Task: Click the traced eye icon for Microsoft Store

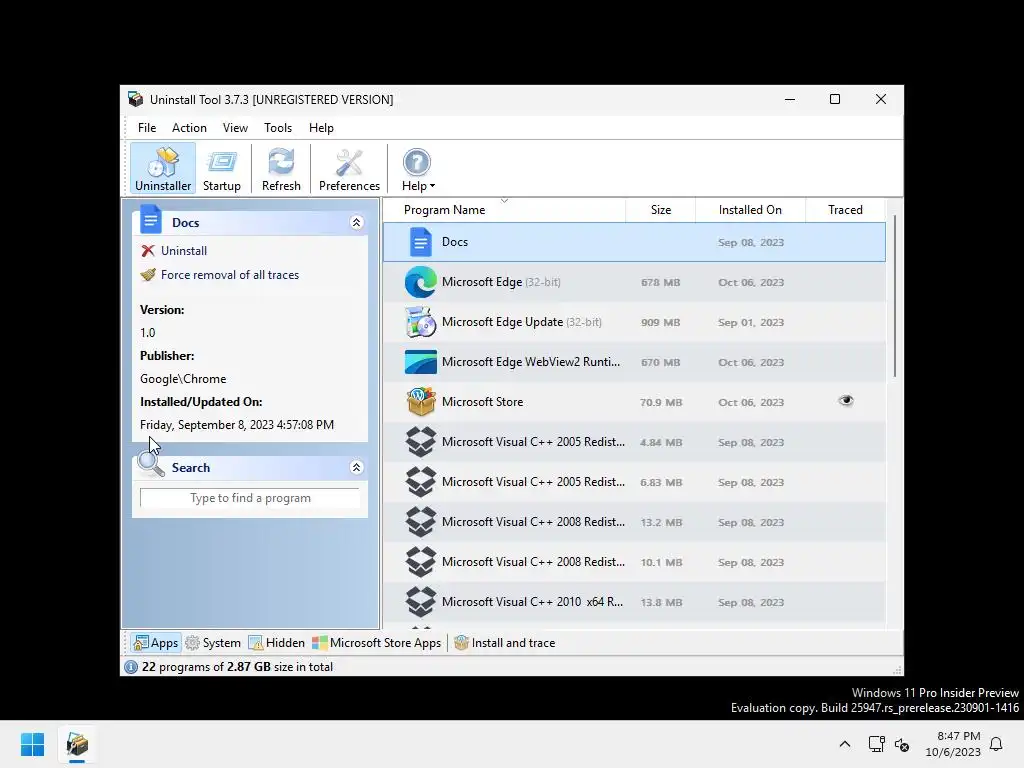Action: (x=846, y=400)
